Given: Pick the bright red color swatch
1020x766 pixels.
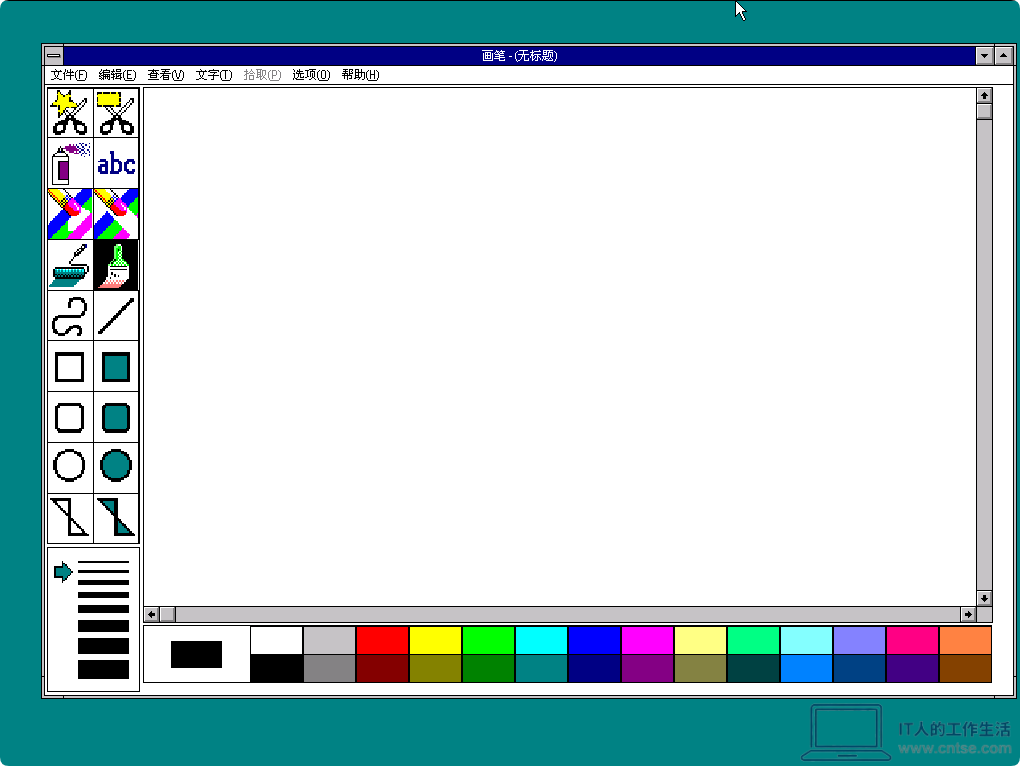Looking at the screenshot, I should click(382, 641).
